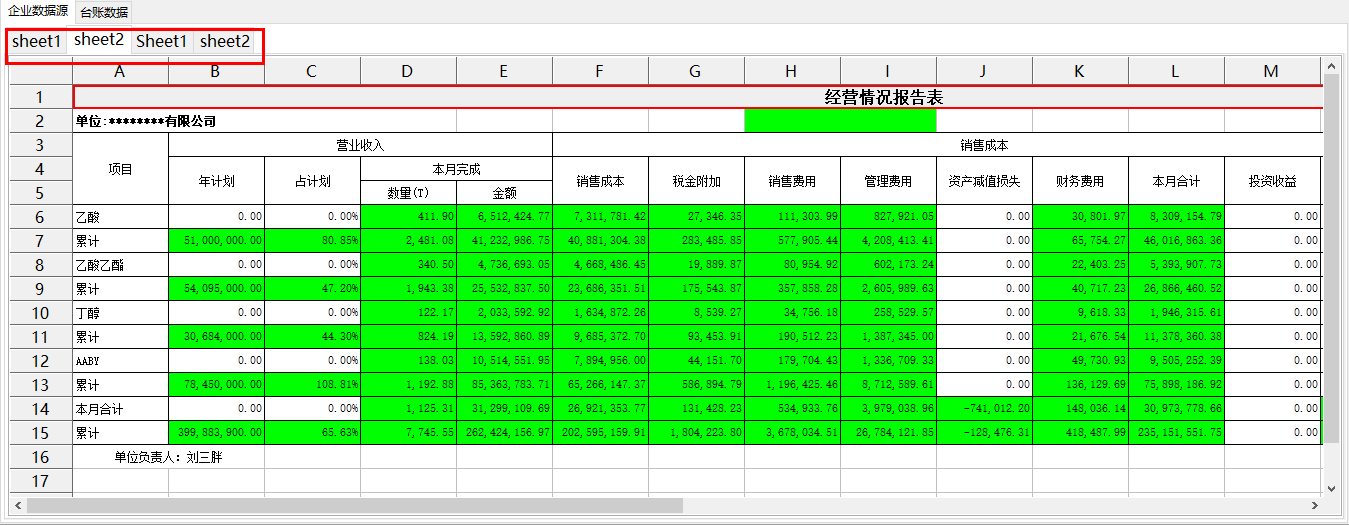Viewport: 1349px width, 525px height.
Task: Click the 乙酸乙酯 row label cell
Action: coord(120,265)
